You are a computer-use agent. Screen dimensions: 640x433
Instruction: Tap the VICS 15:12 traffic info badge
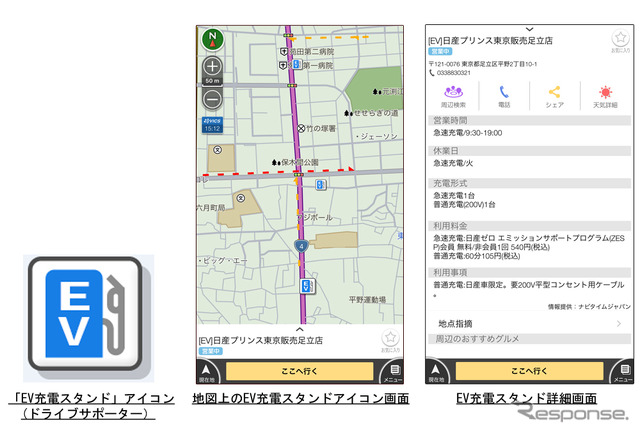tap(212, 125)
